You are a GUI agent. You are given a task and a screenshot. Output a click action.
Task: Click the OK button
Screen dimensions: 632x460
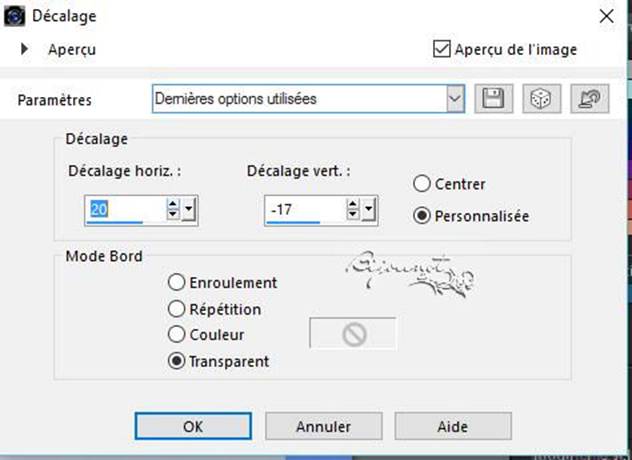pos(193,426)
